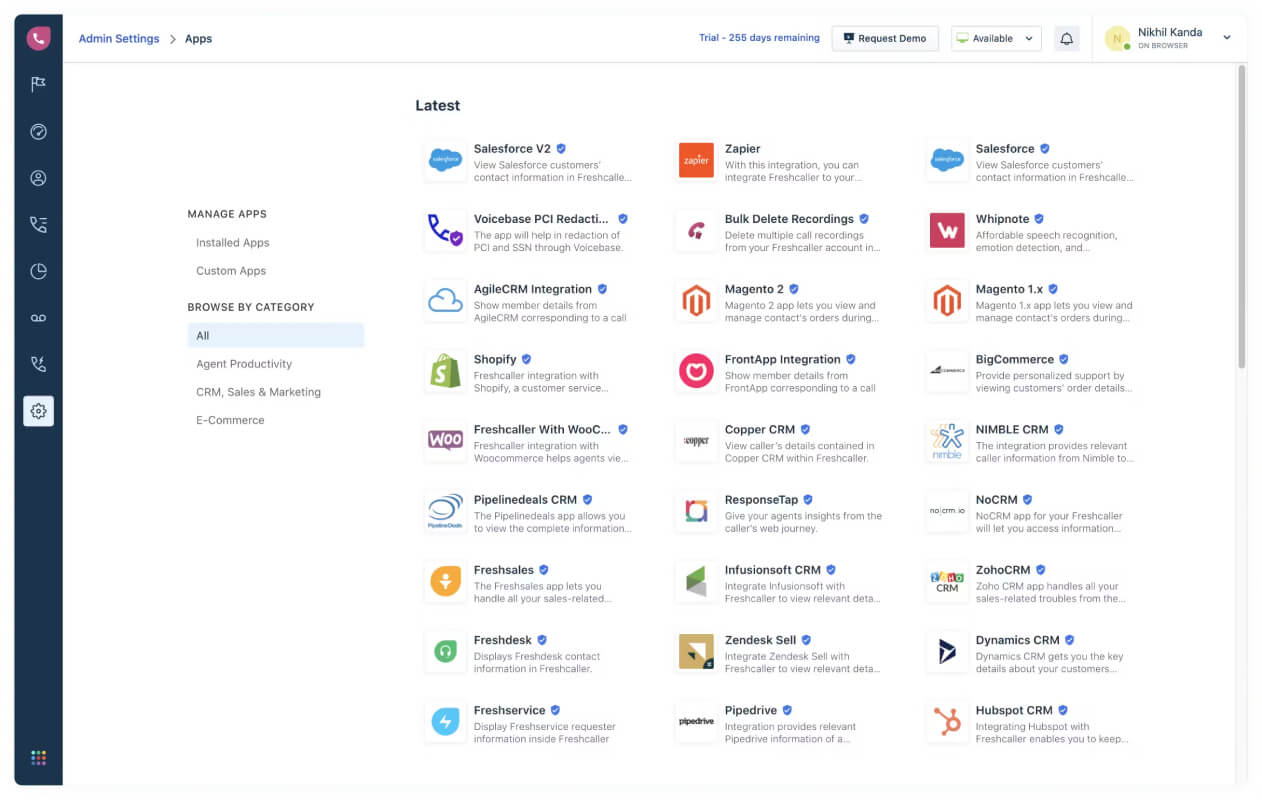Open the NoCRM app title
This screenshot has width=1262, height=800.
pos(997,500)
